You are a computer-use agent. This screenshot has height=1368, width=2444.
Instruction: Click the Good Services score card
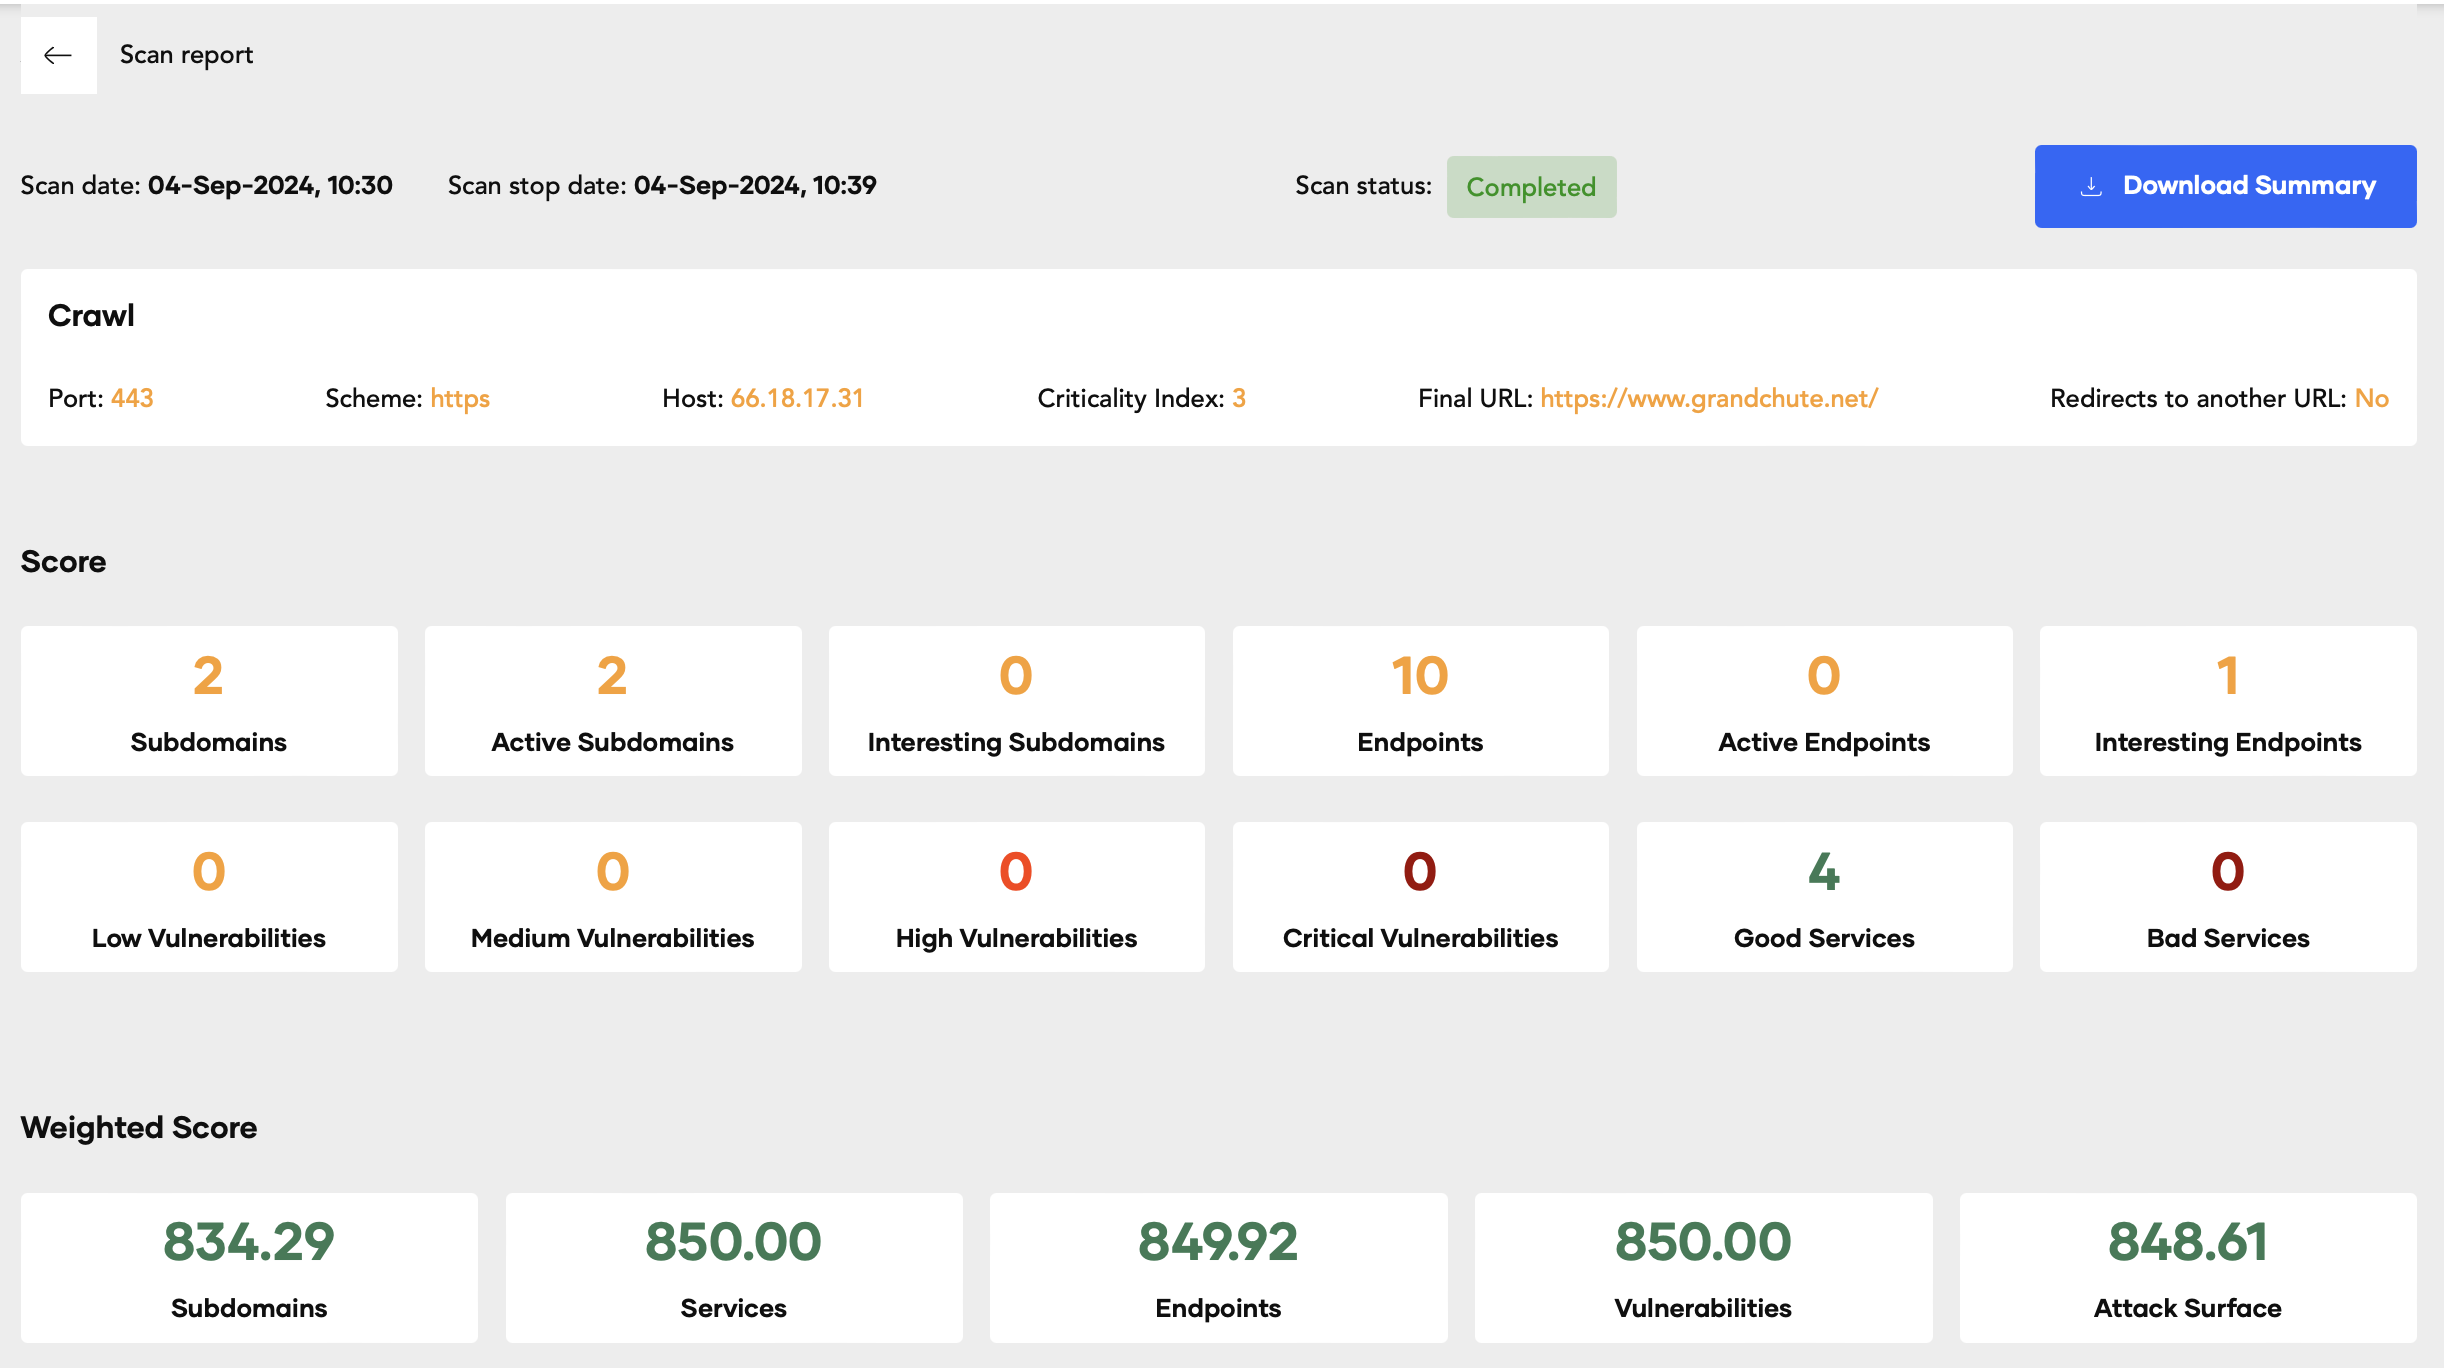(x=1823, y=896)
